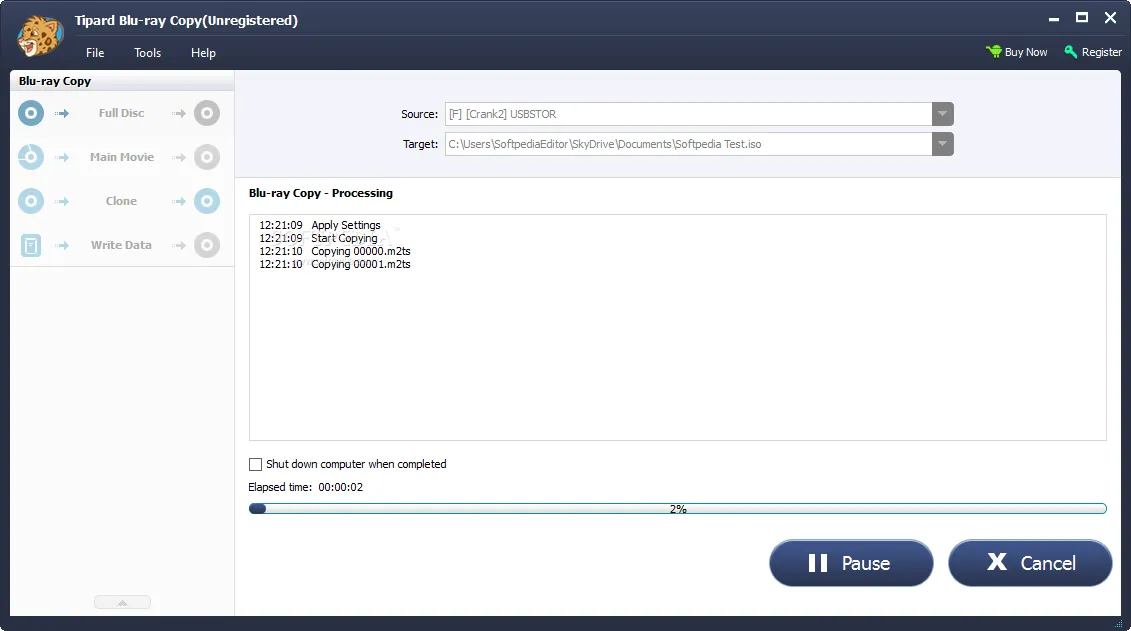The image size is (1131, 631).
Task: Open the Tools menu
Action: tap(147, 53)
